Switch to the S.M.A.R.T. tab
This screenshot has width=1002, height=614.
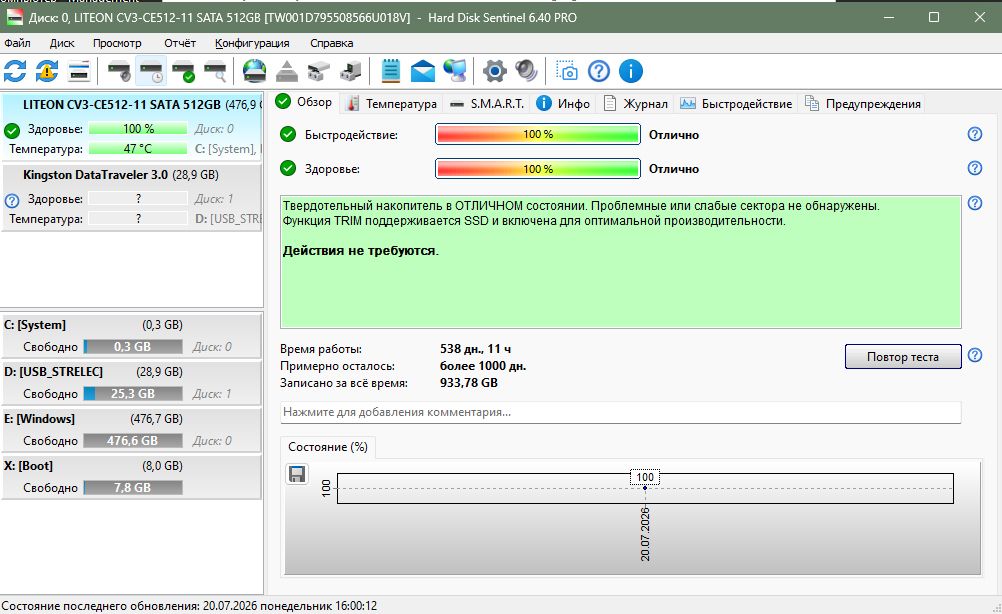tap(487, 104)
